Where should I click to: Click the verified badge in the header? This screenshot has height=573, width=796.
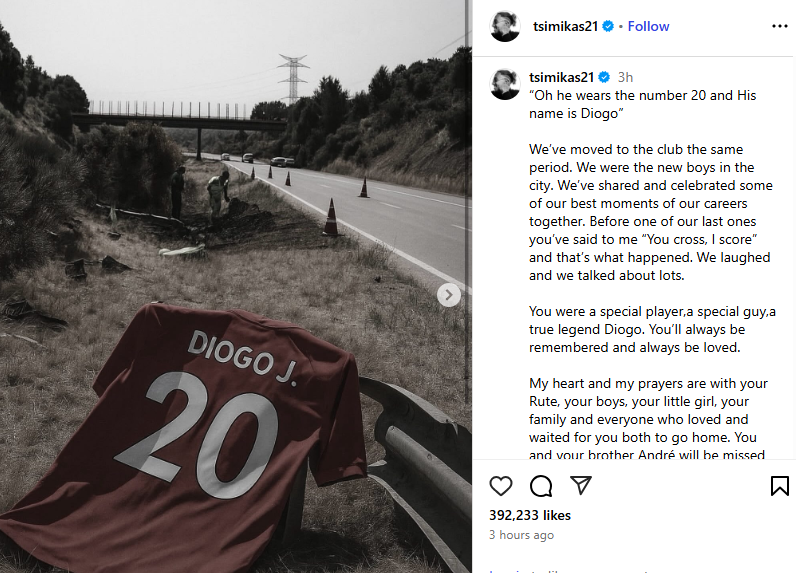(x=608, y=27)
